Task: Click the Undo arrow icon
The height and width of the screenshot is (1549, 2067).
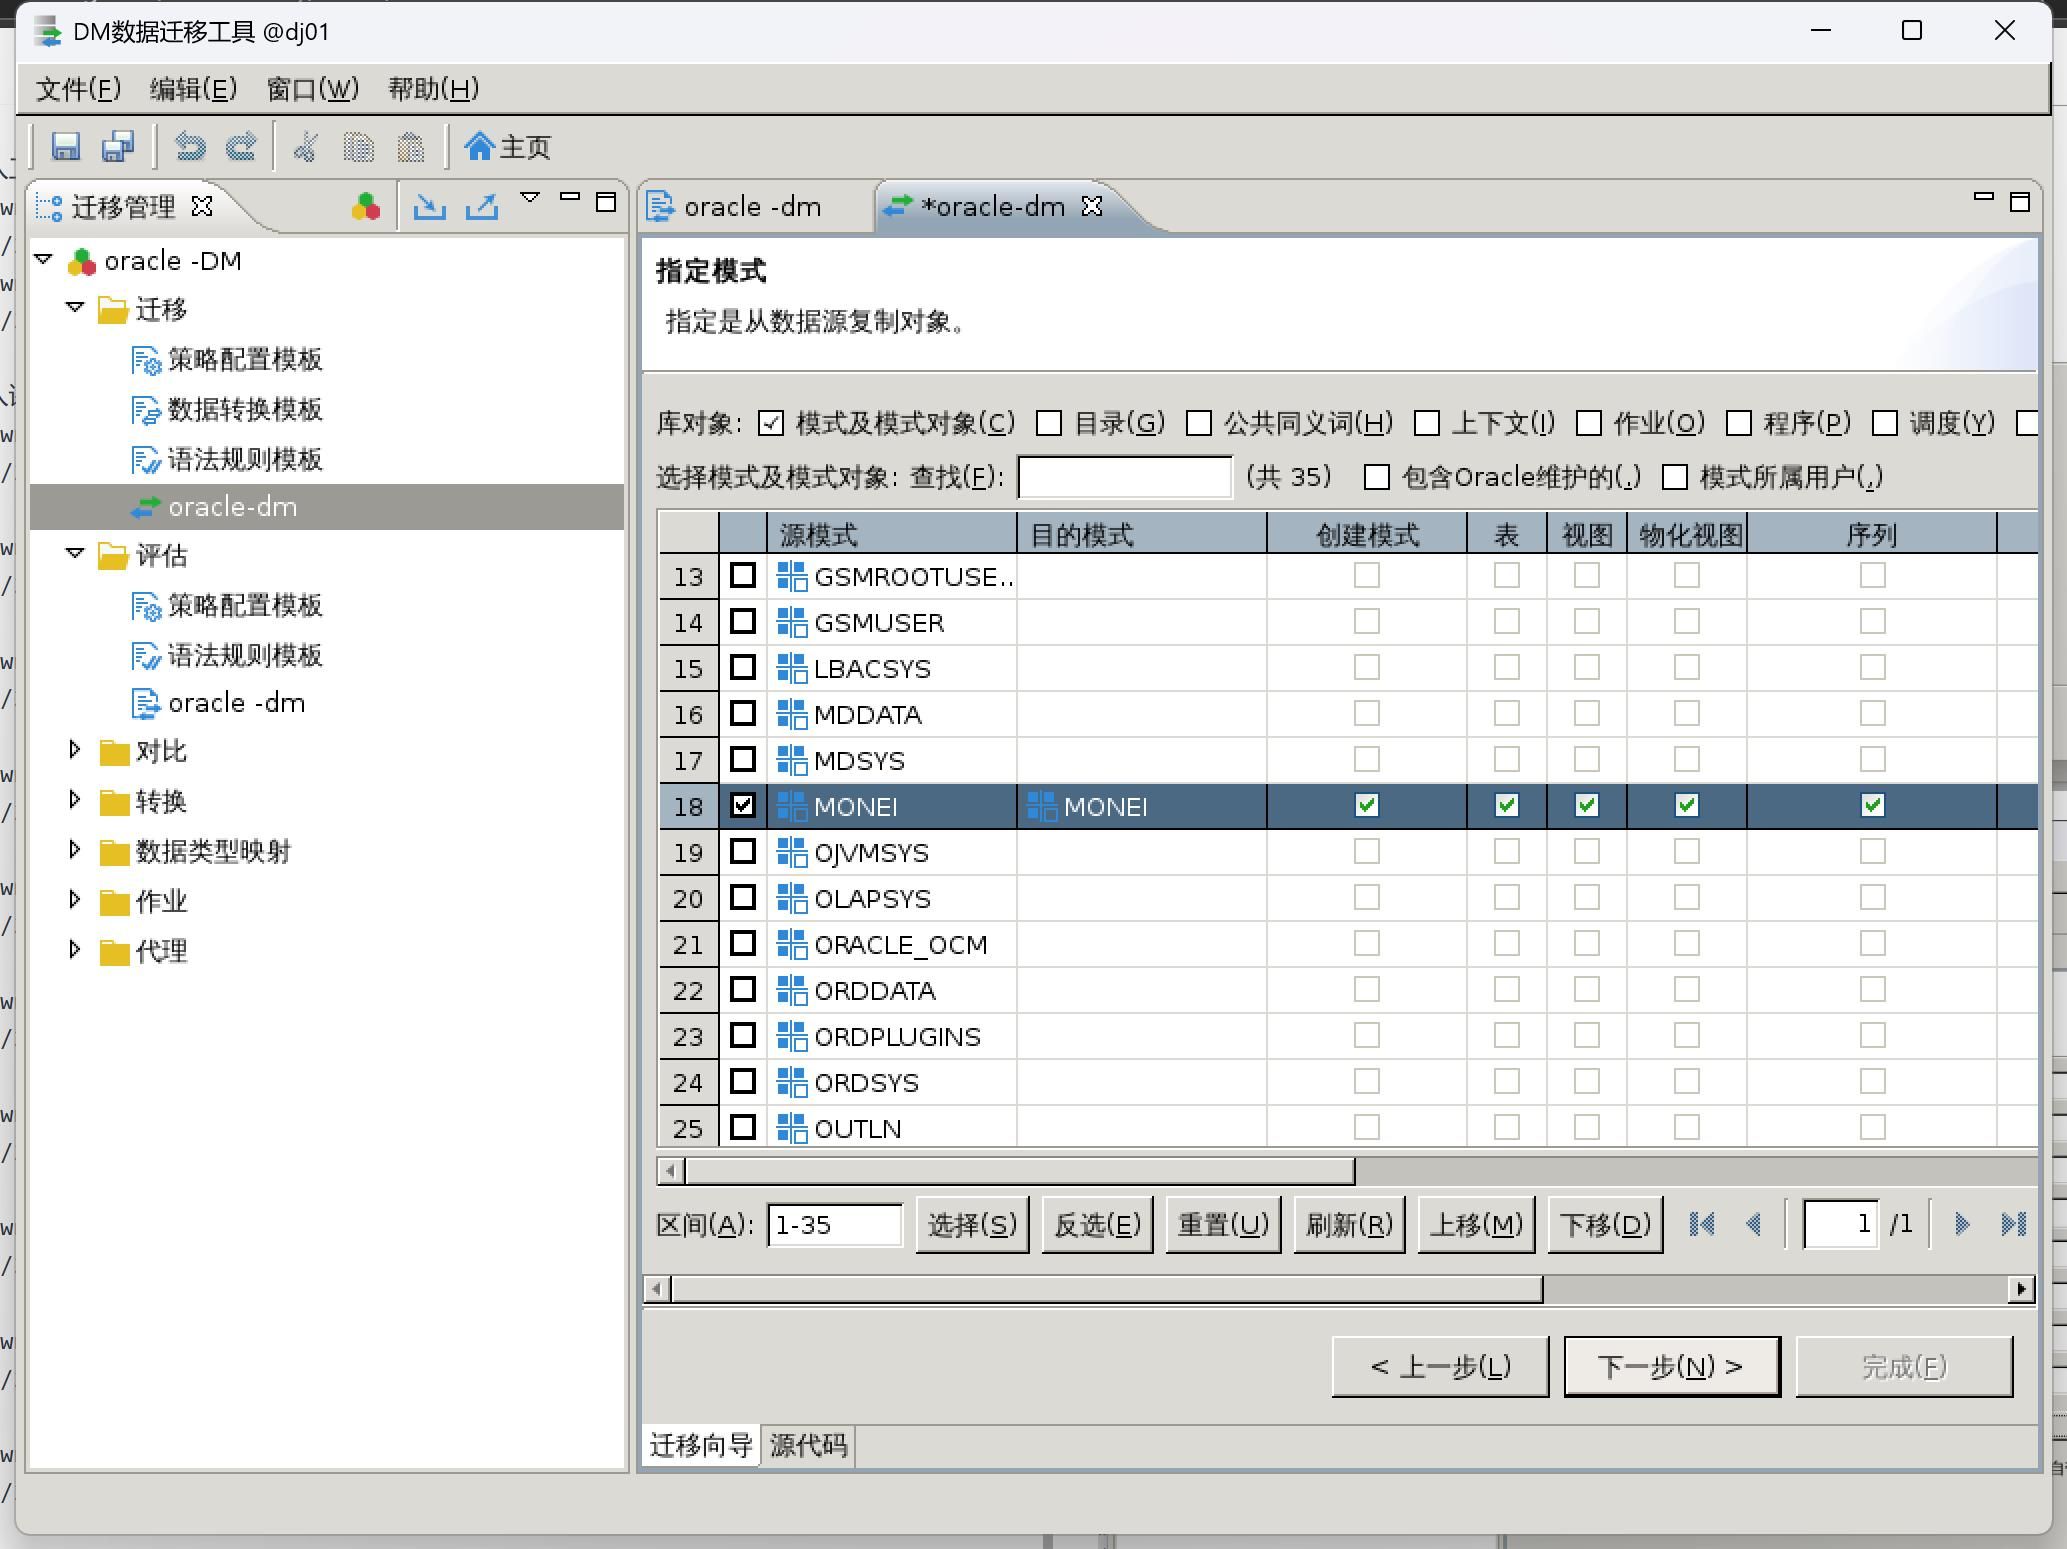Action: tap(190, 147)
